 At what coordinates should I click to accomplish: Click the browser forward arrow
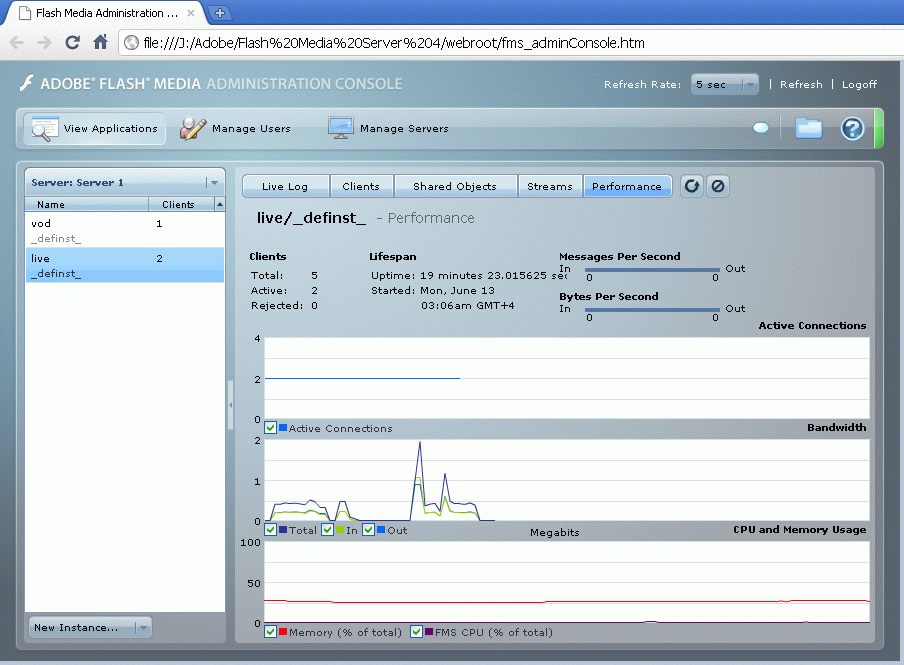[x=44, y=43]
